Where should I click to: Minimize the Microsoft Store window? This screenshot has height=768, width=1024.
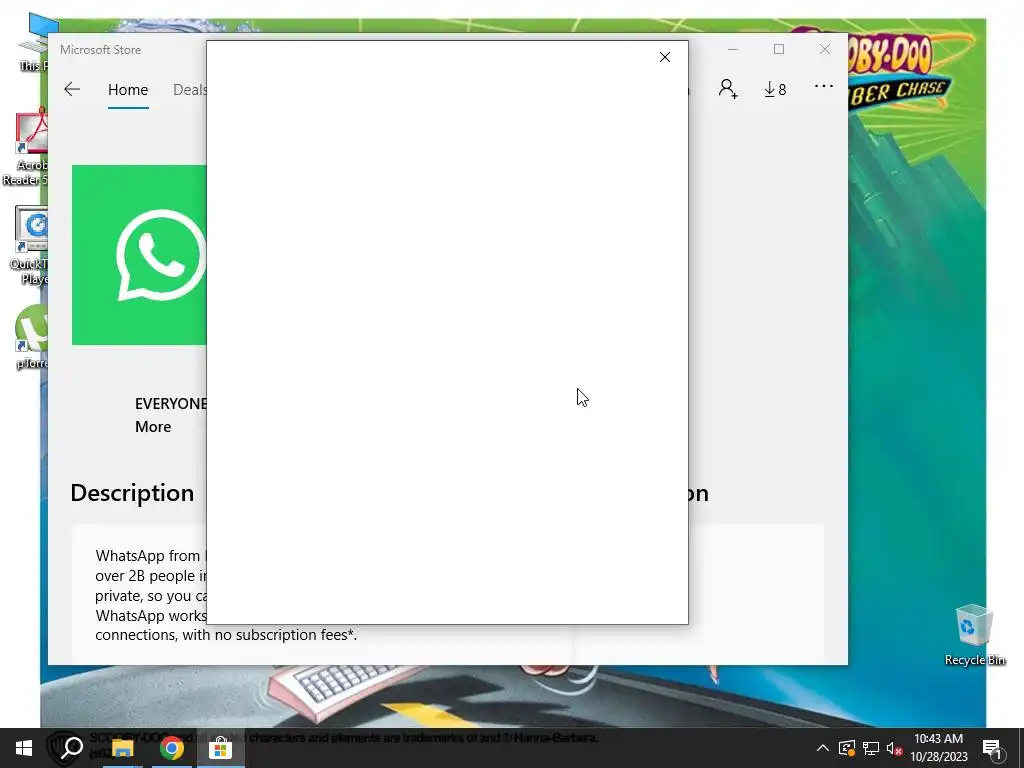click(x=733, y=50)
